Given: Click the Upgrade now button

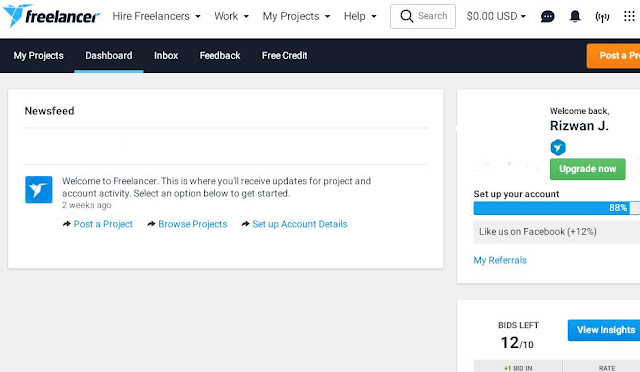Looking at the screenshot, I should coord(587,169).
